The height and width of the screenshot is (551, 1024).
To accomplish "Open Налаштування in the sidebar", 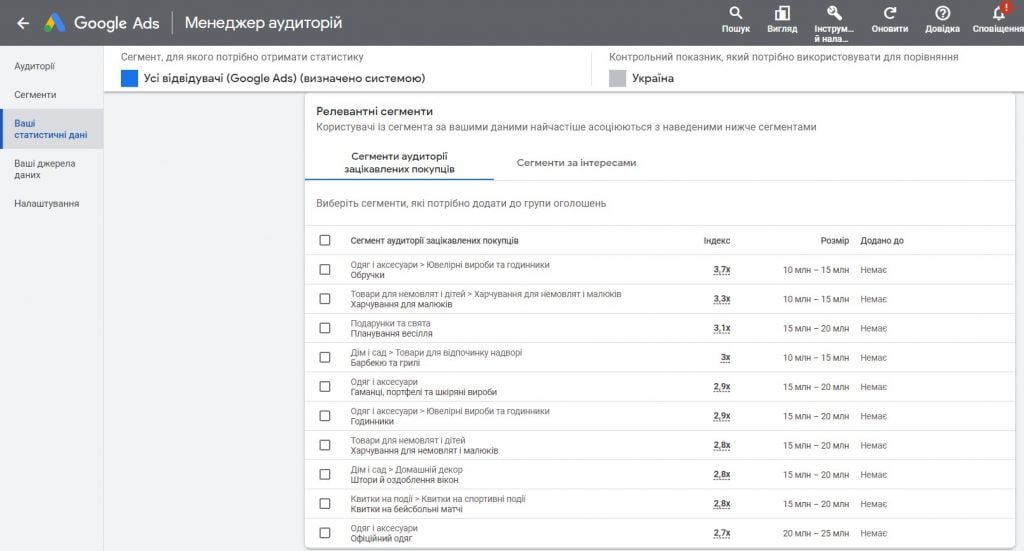I will pyautogui.click(x=47, y=203).
